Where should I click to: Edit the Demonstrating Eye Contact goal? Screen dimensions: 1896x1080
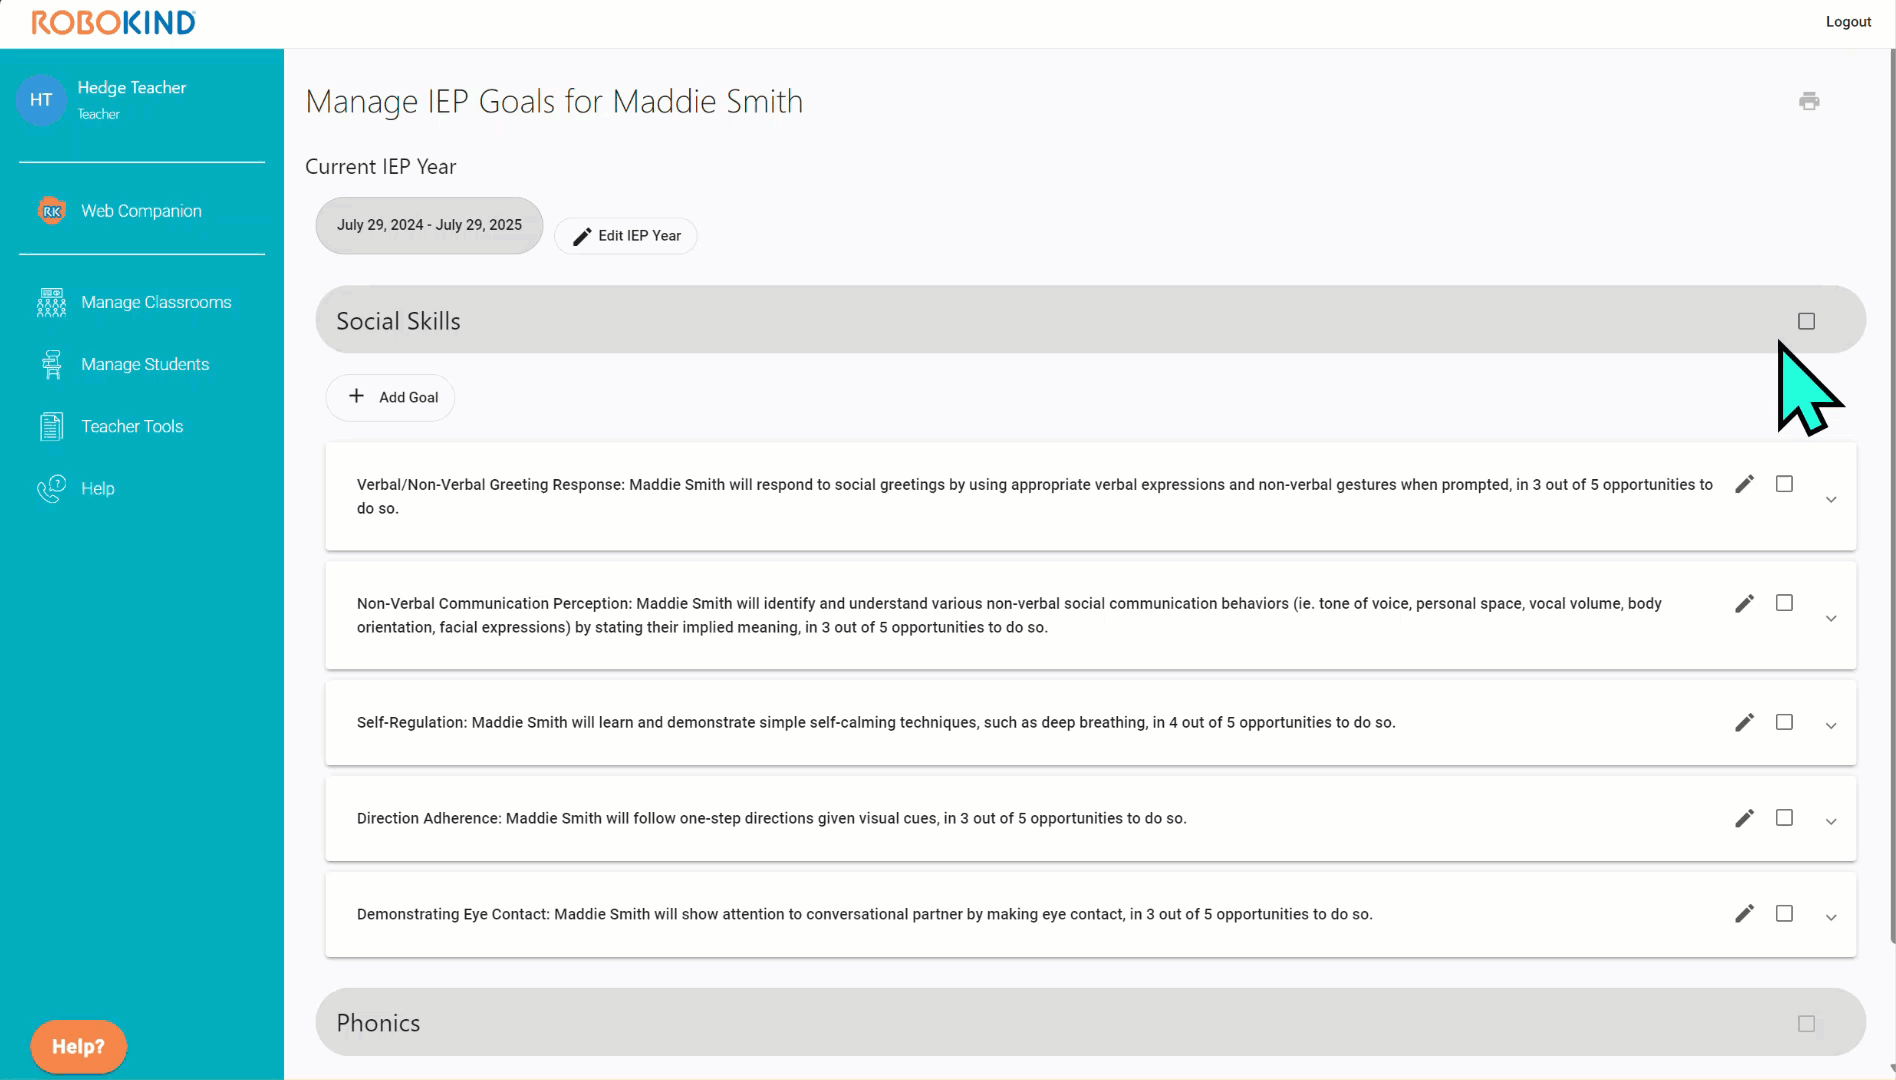[x=1744, y=913]
